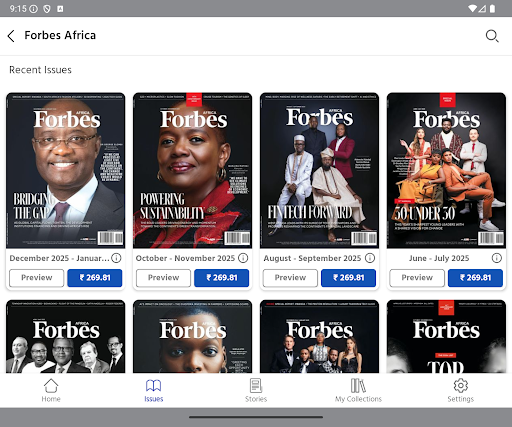Show info for December 2025 issue
The image size is (512, 427).
click(116, 258)
